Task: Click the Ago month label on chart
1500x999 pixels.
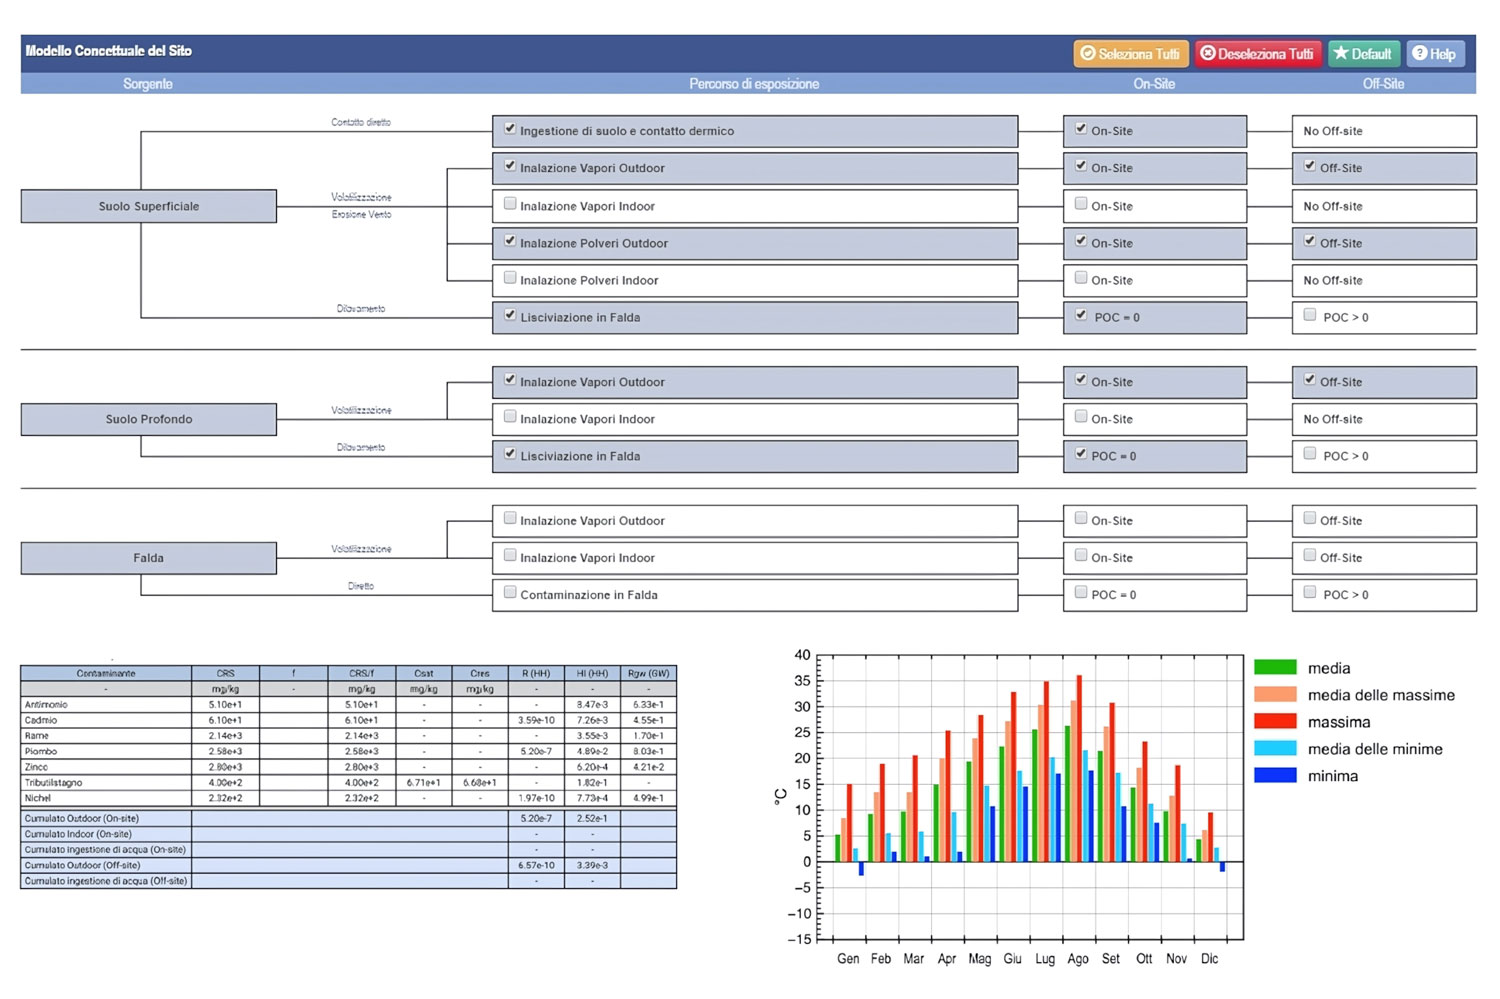Action: 1078,958
